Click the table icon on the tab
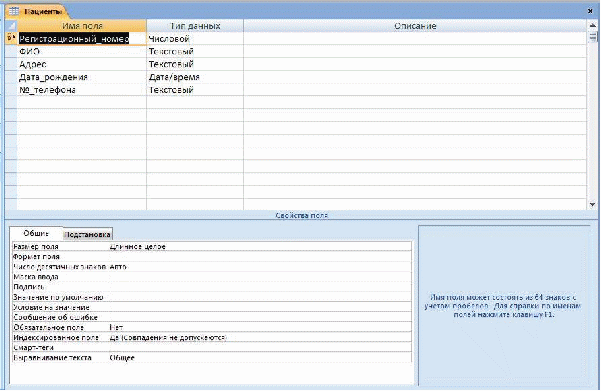 [14, 11]
